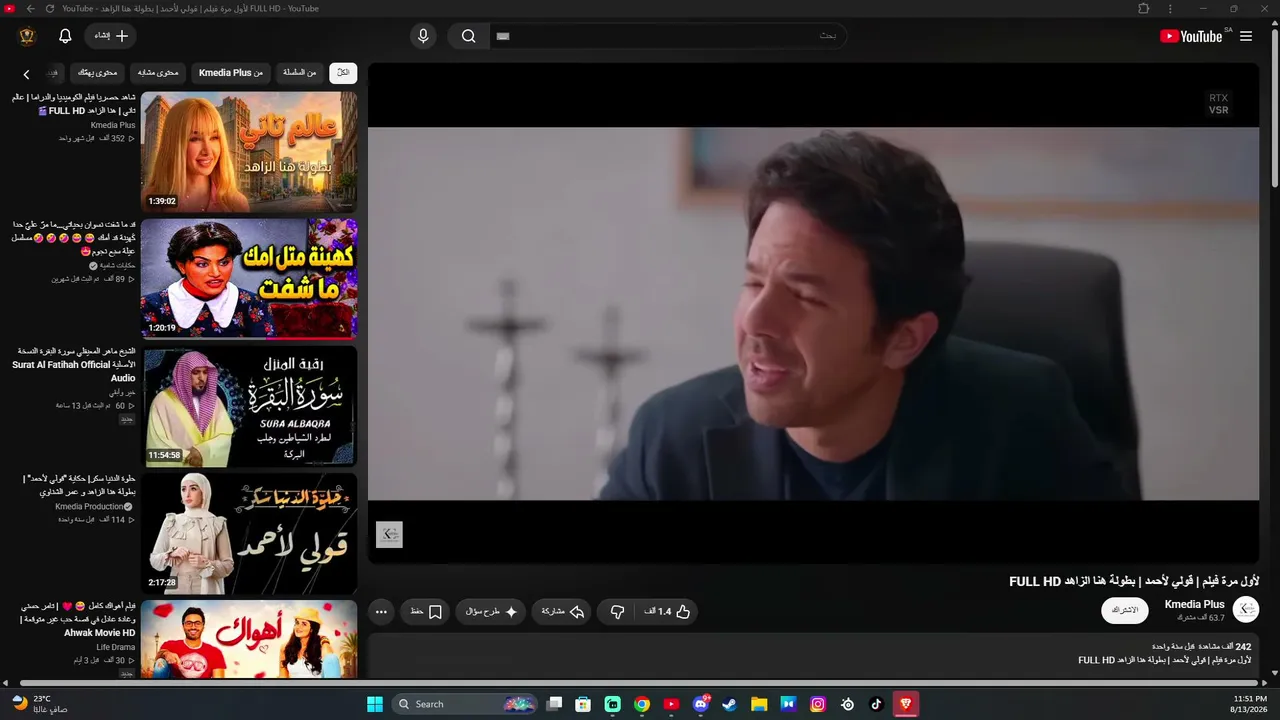
Task: Like the video with the thumbs-up
Action: coord(668,611)
